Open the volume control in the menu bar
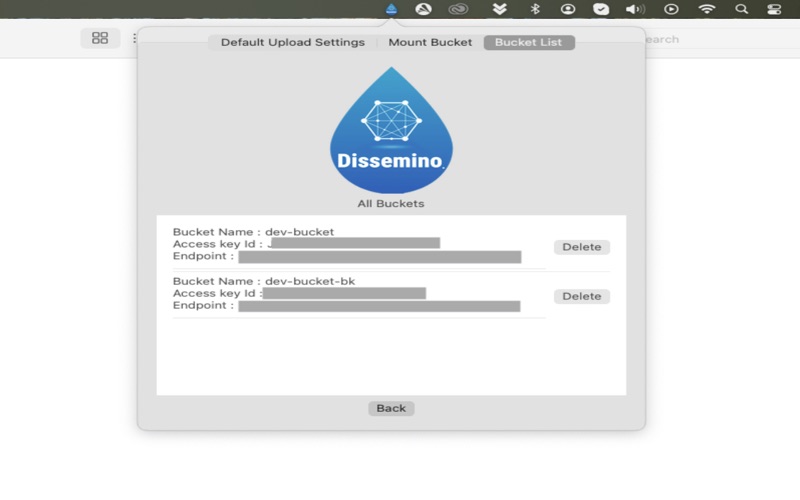Viewport: 800px width, 500px height. [x=635, y=9]
